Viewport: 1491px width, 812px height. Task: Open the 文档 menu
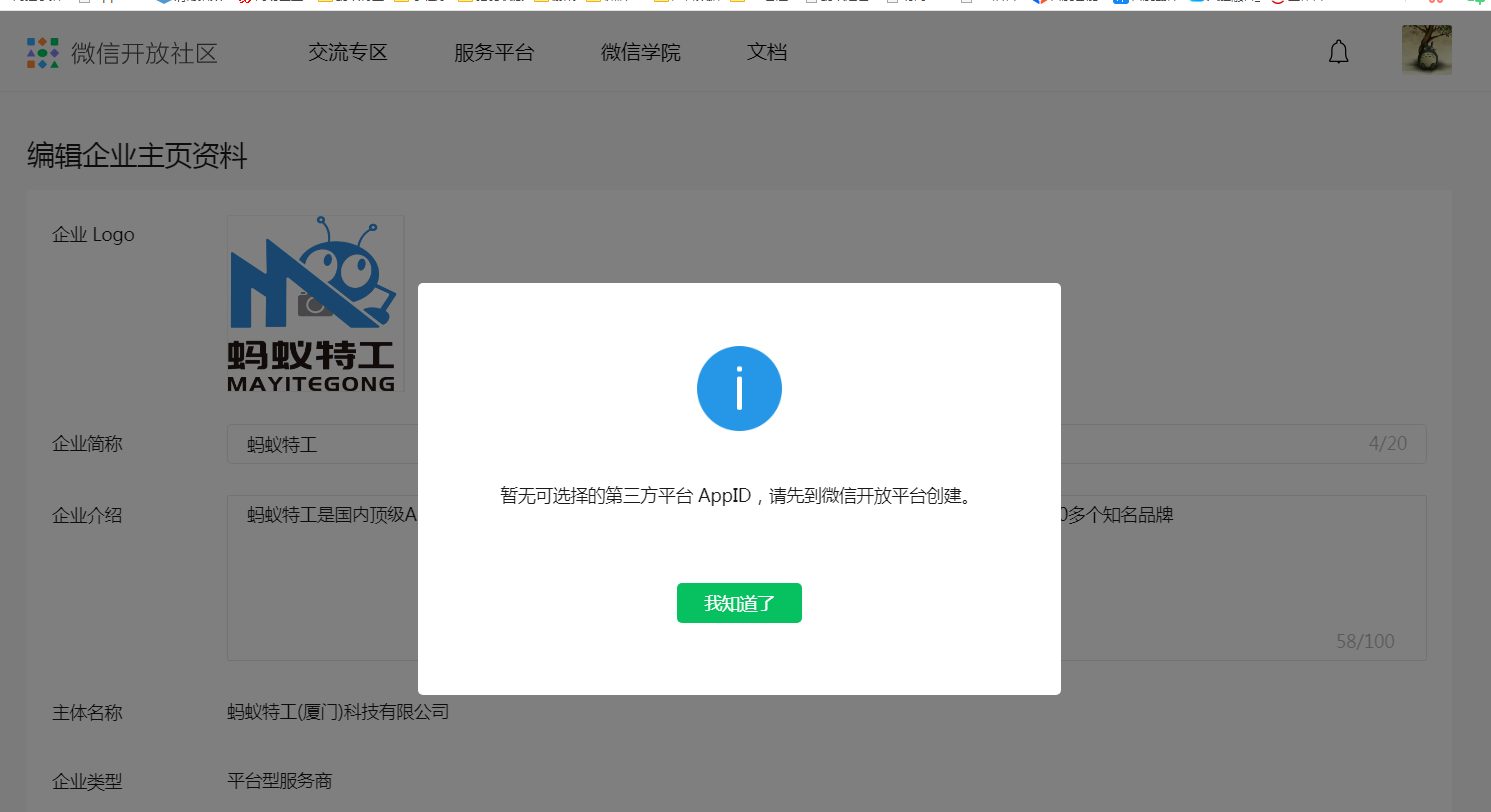(767, 52)
